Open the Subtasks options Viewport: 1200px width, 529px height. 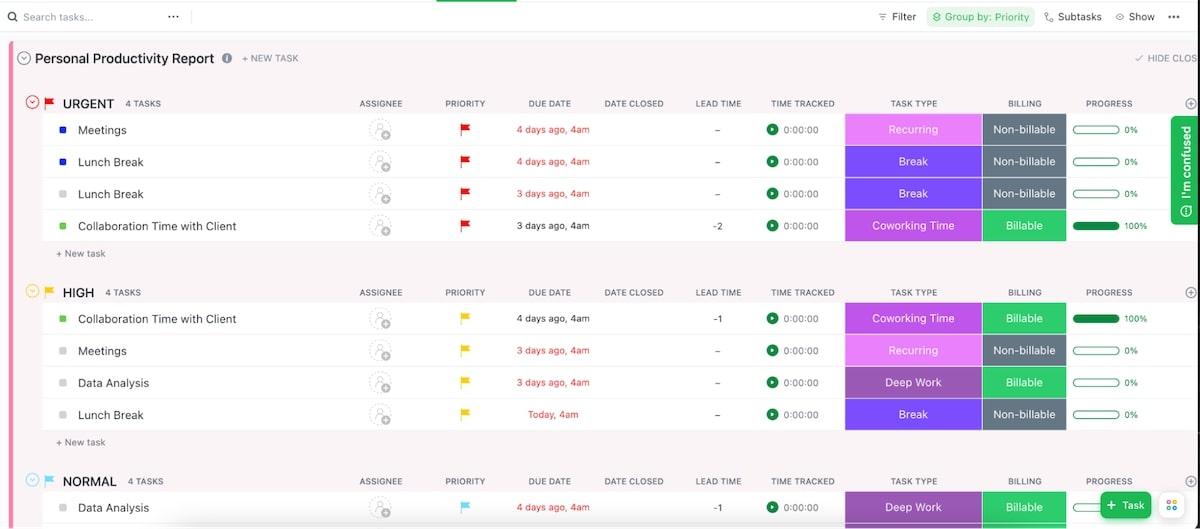pyautogui.click(x=1072, y=17)
